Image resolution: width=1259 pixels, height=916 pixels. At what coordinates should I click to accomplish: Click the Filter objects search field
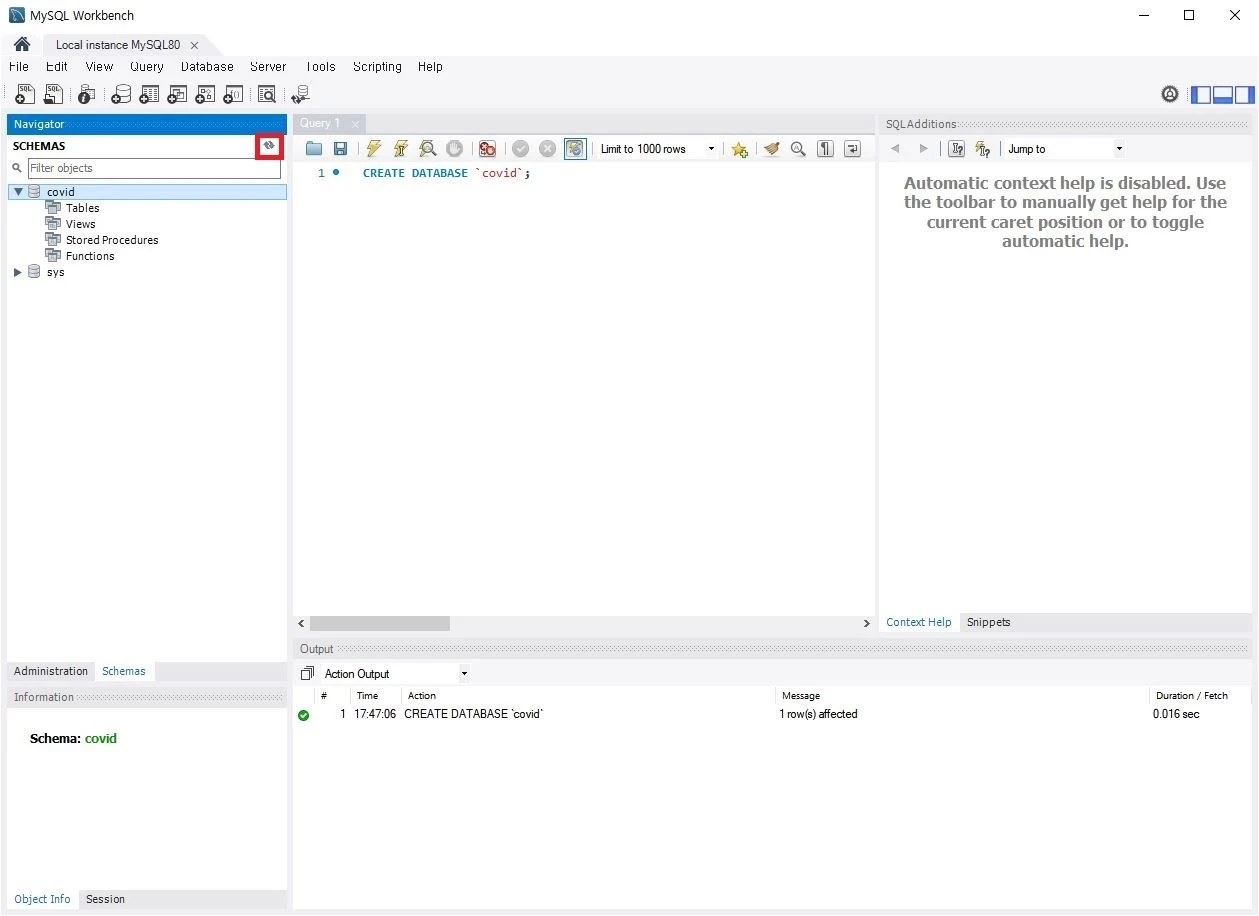pos(154,168)
